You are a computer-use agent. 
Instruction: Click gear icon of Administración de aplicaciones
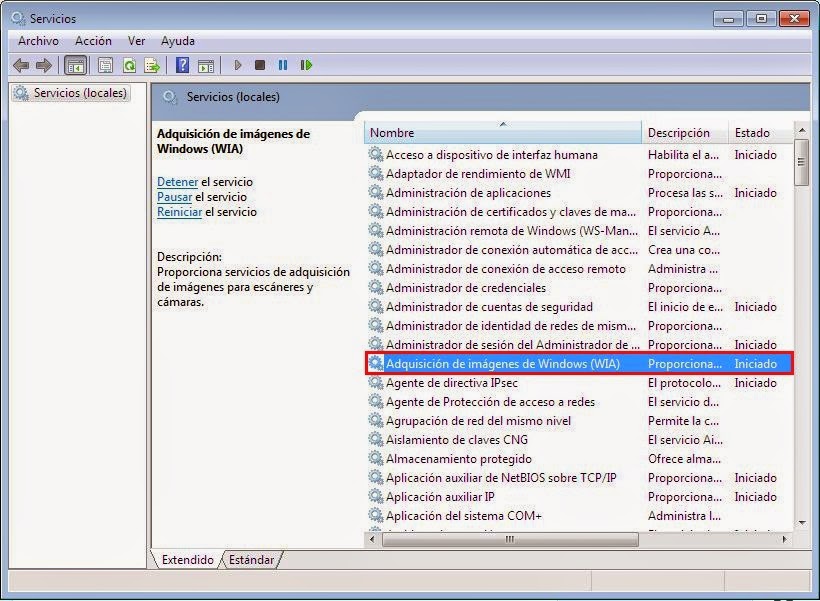coord(375,192)
